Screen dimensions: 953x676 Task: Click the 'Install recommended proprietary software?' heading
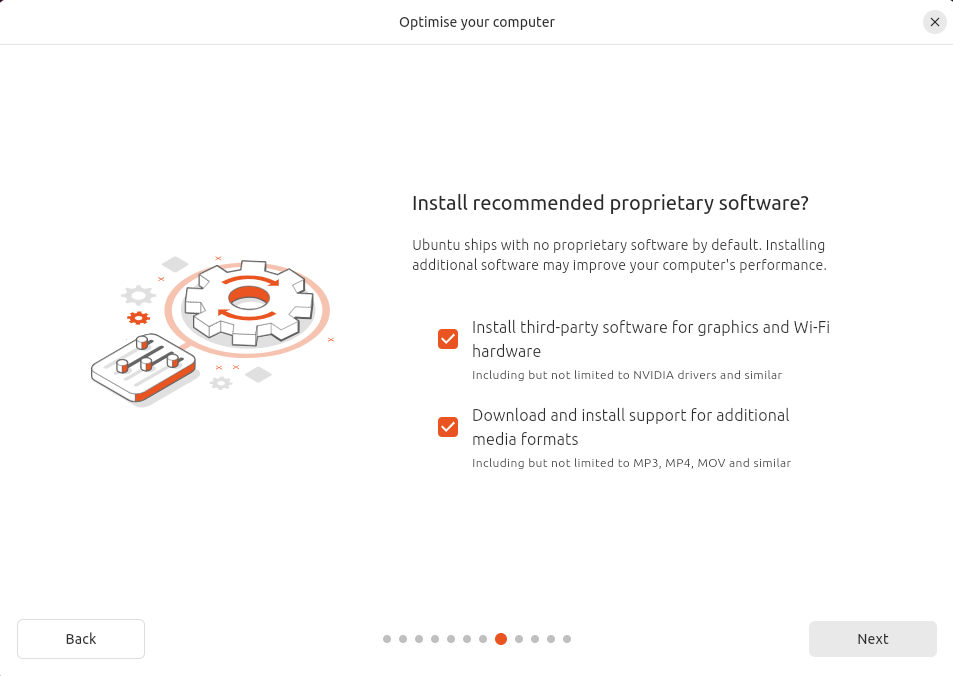(610, 203)
